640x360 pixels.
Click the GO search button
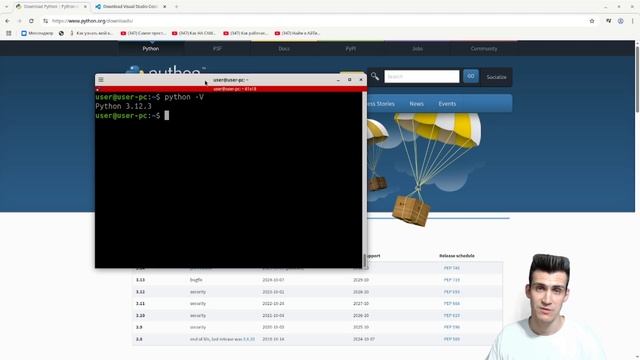(x=471, y=76)
